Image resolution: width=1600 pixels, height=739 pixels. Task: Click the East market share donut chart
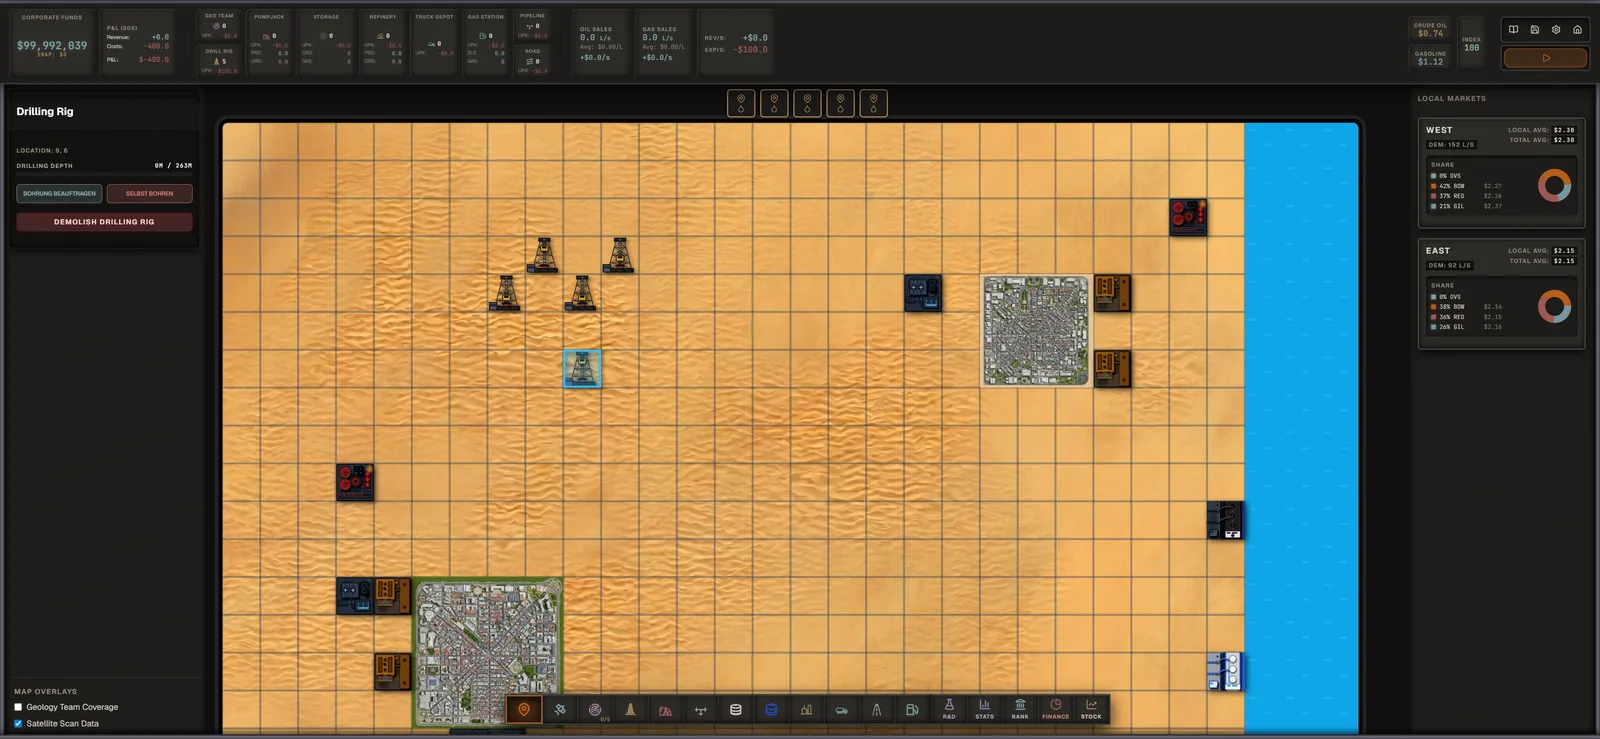[x=1554, y=306]
